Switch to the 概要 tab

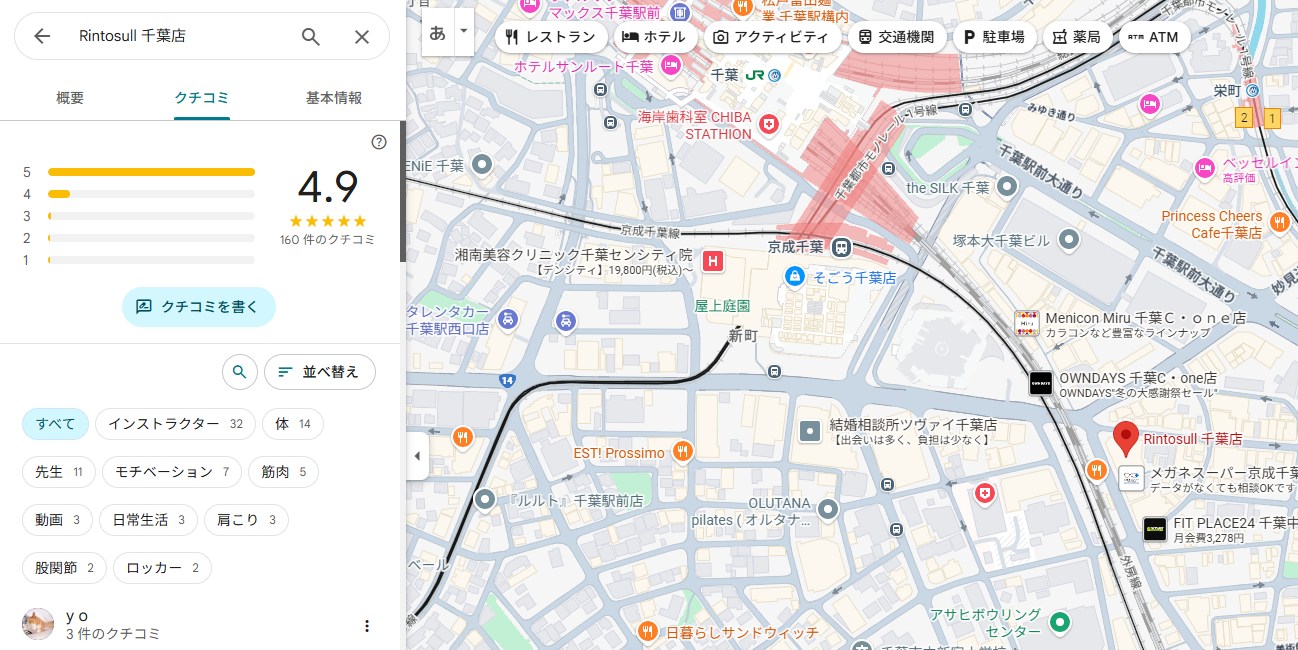click(x=70, y=98)
